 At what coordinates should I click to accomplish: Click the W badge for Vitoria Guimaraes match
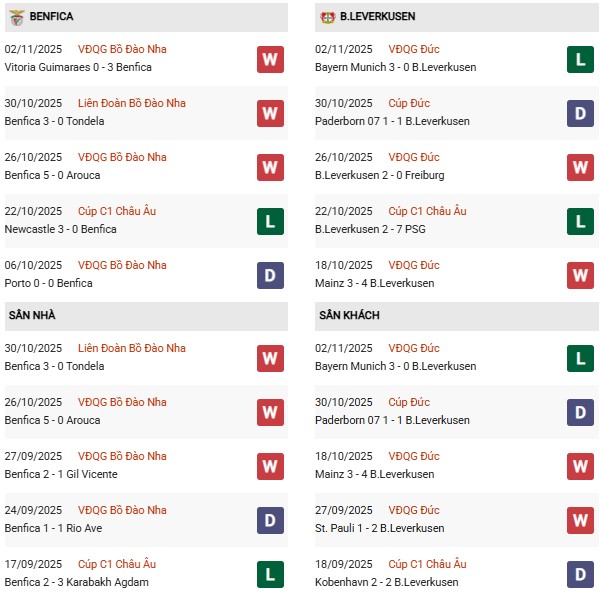coord(270,59)
